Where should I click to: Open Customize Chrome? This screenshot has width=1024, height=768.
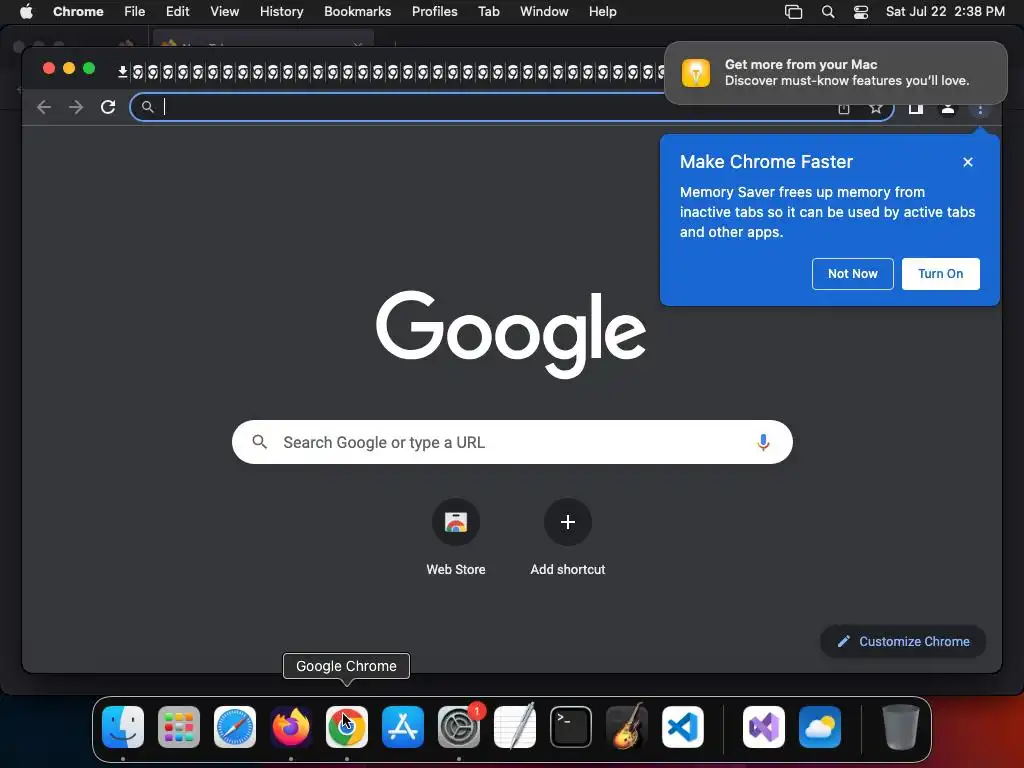(x=903, y=641)
